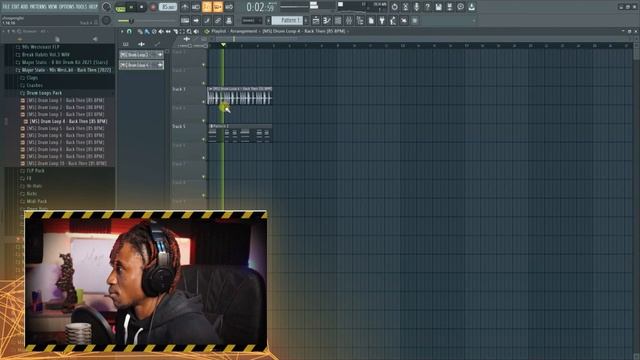Open the FILE menu
Screen dimensions: 640x360
pyautogui.click(x=7, y=7)
